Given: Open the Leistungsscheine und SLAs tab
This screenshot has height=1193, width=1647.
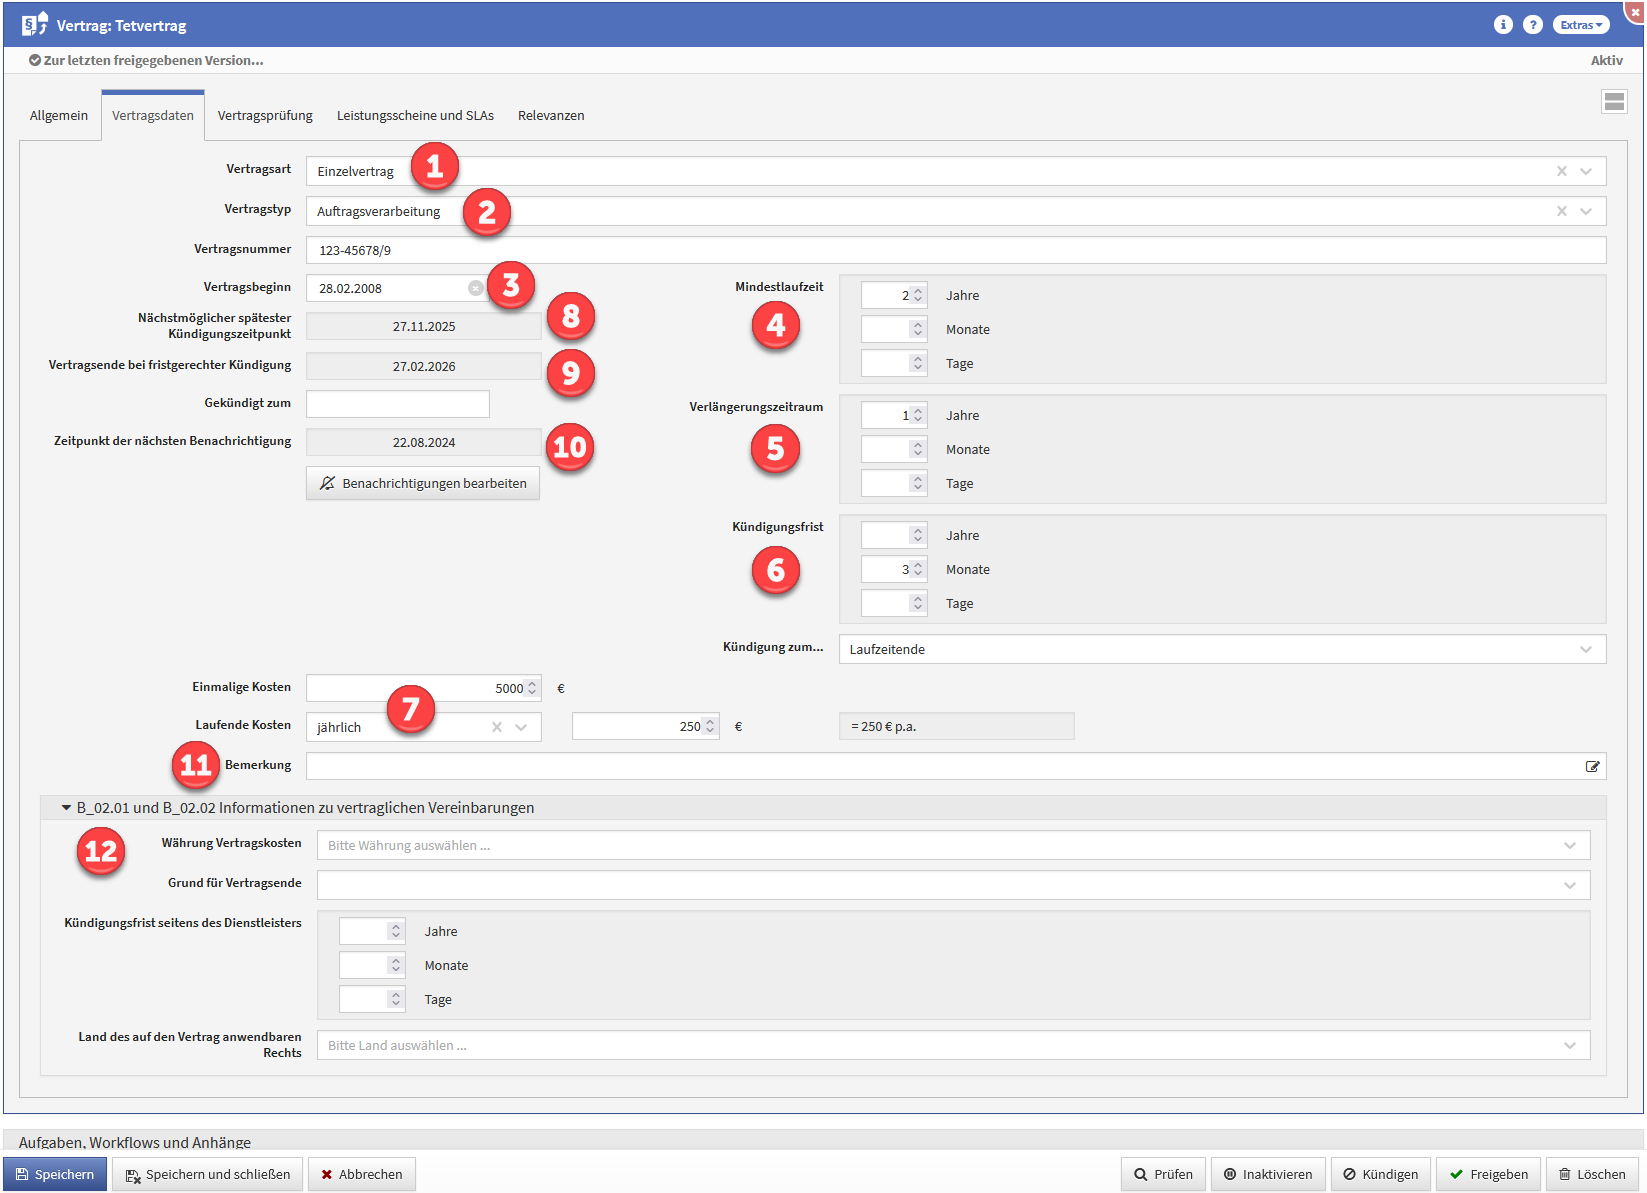Looking at the screenshot, I should click(415, 116).
